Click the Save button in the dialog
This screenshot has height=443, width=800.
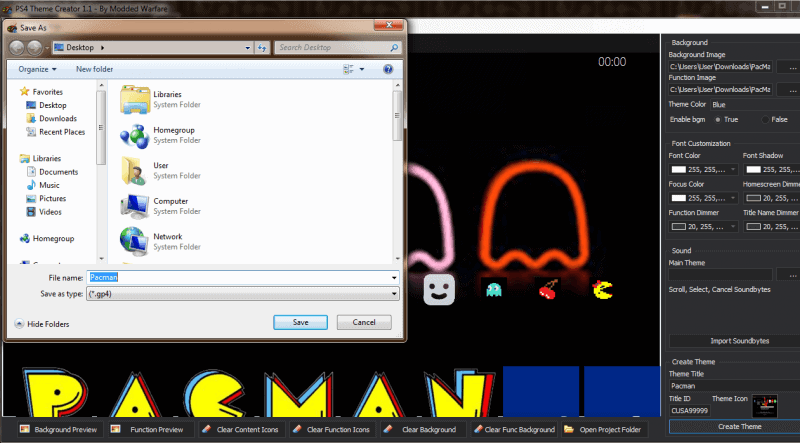coord(301,322)
